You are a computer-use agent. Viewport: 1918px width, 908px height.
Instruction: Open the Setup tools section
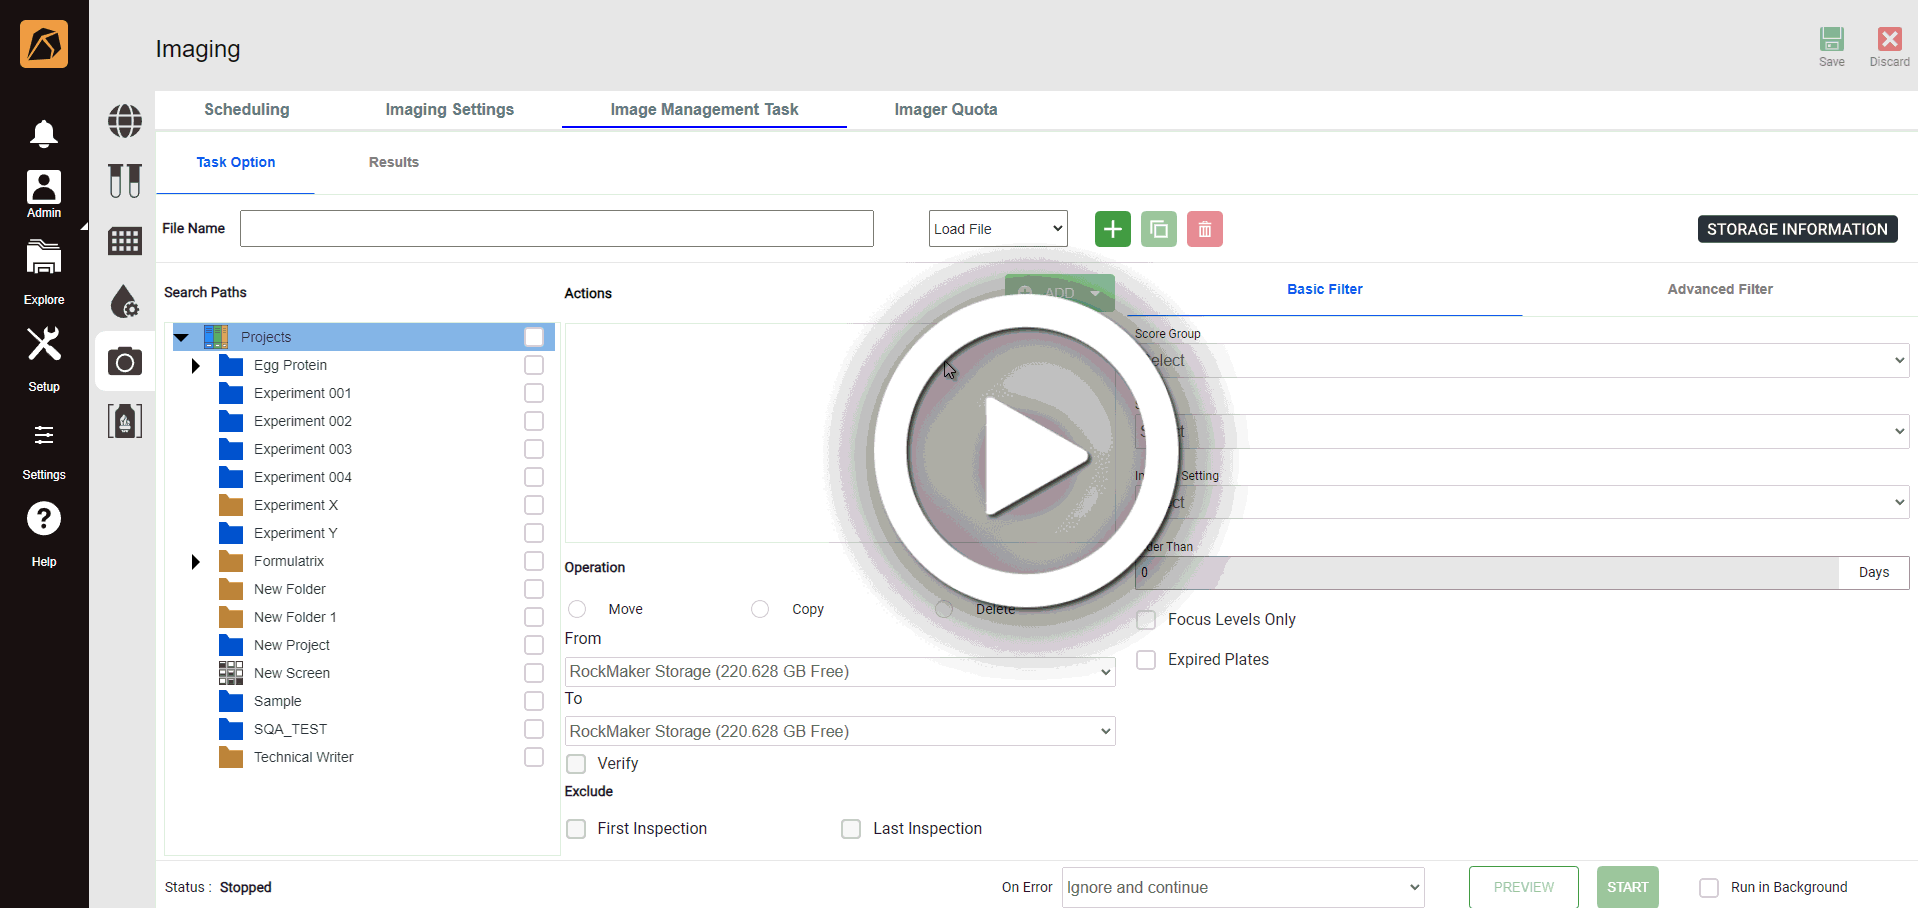click(x=44, y=359)
